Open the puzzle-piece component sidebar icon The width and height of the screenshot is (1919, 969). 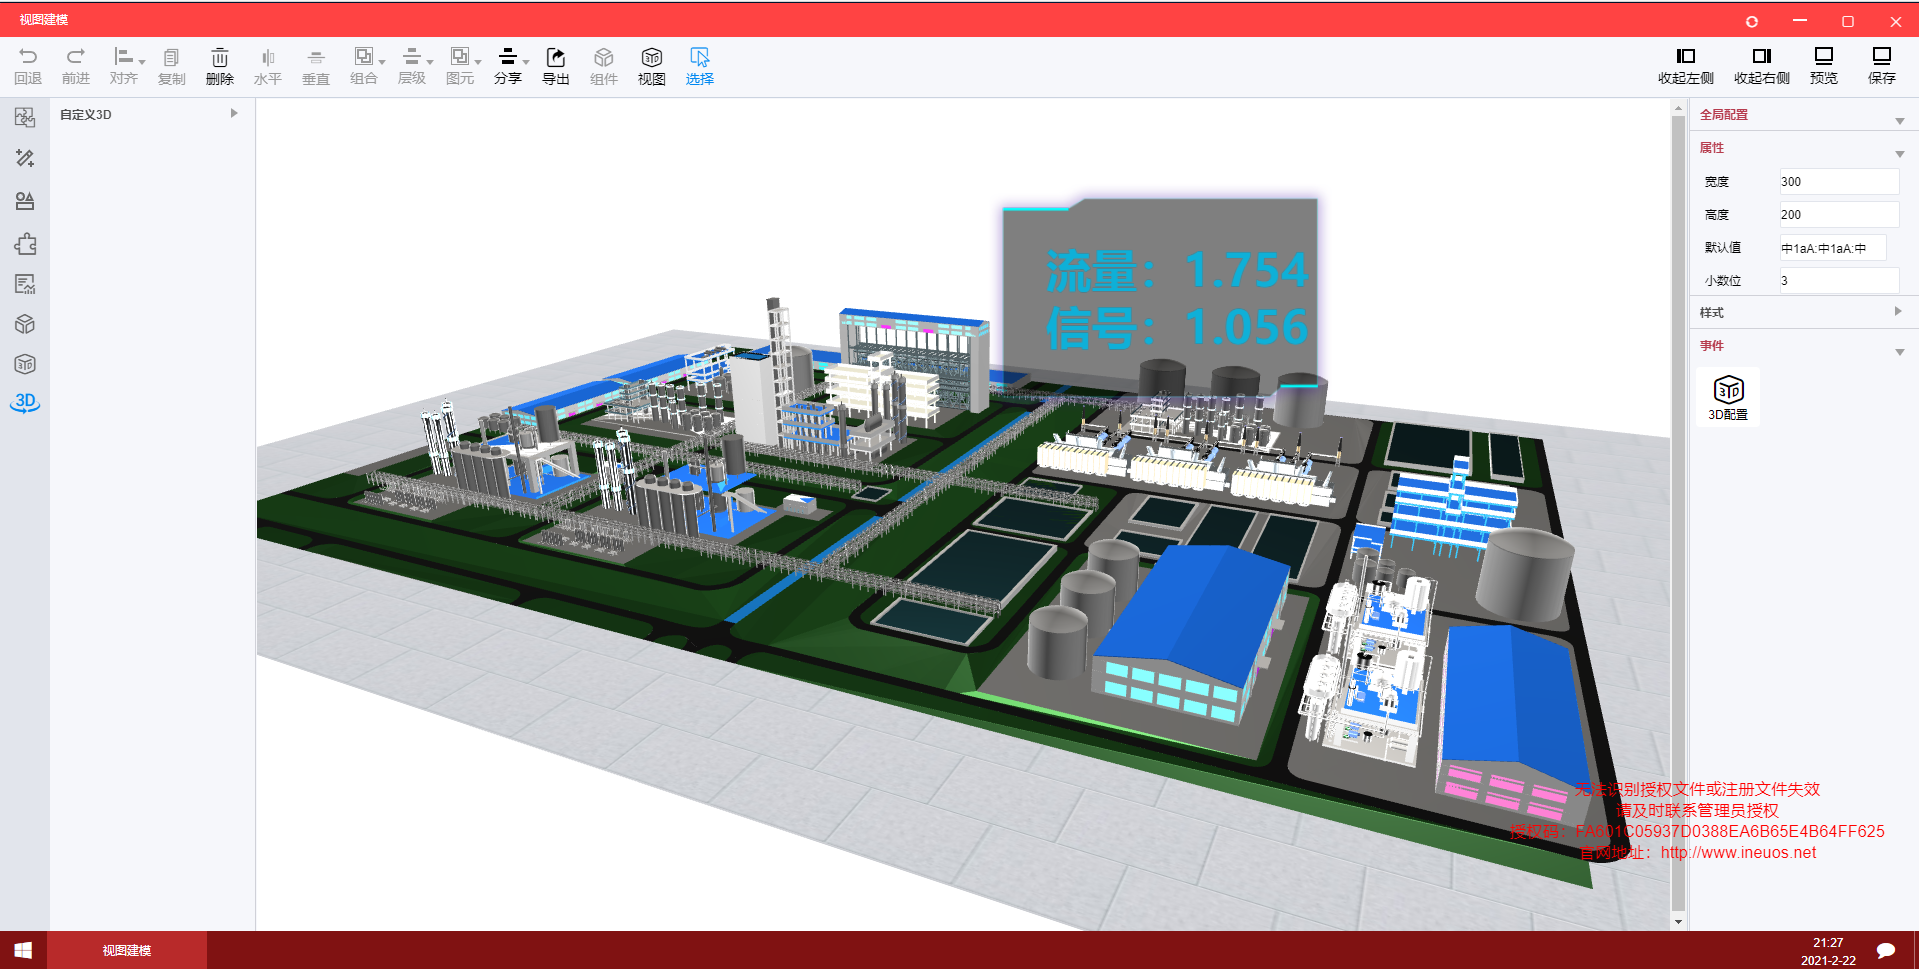25,244
